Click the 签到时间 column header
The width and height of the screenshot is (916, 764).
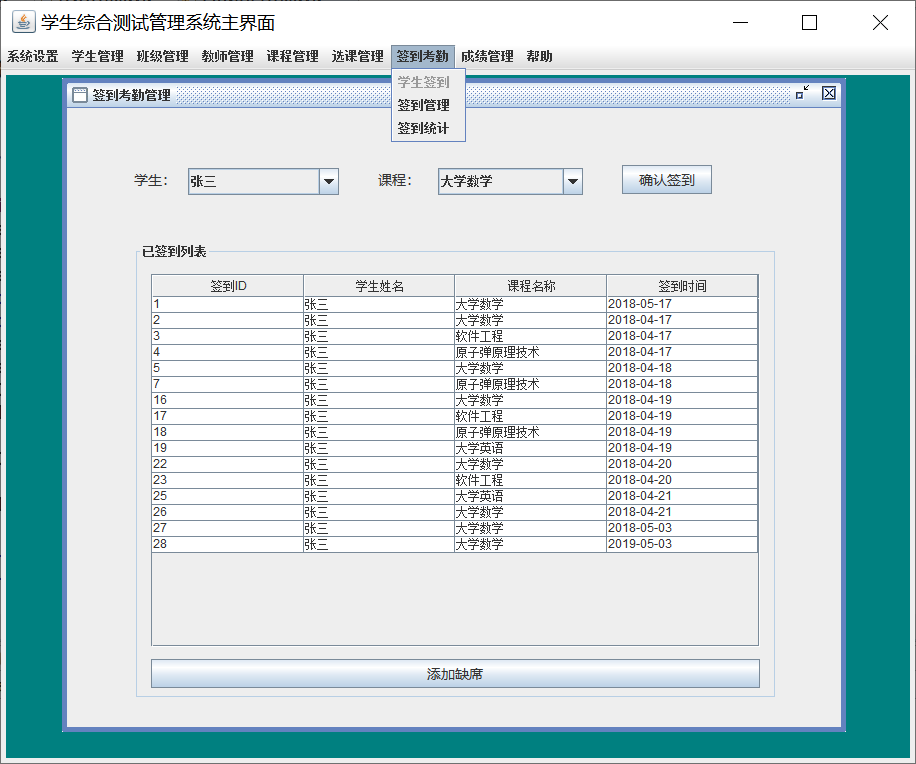pos(682,286)
